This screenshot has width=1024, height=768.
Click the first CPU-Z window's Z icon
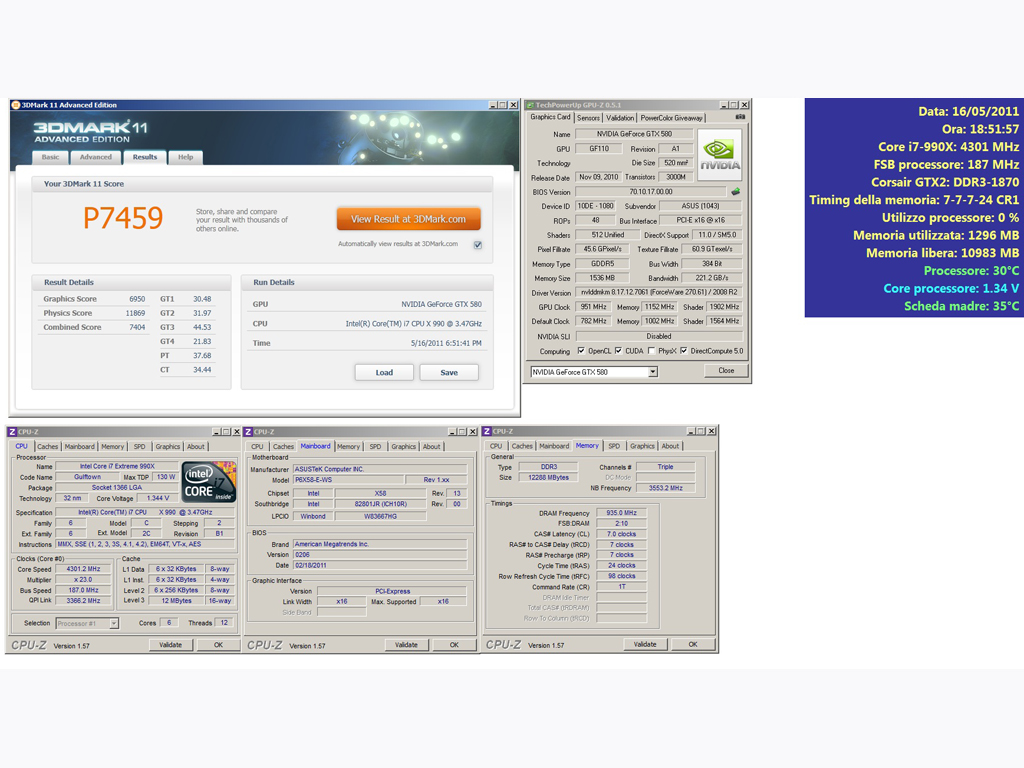(12, 432)
